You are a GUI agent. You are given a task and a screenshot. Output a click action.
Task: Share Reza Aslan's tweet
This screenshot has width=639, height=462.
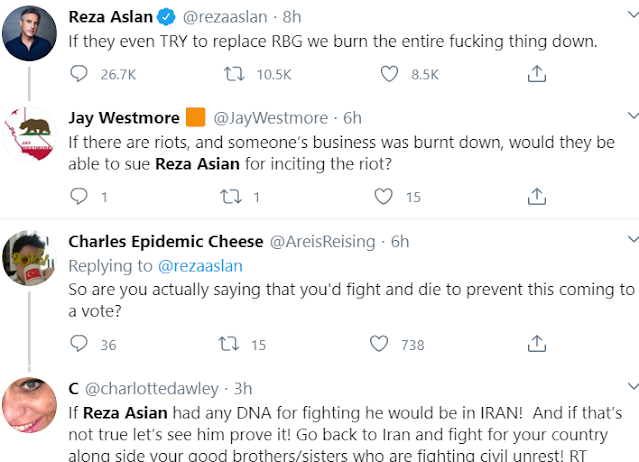click(536, 73)
